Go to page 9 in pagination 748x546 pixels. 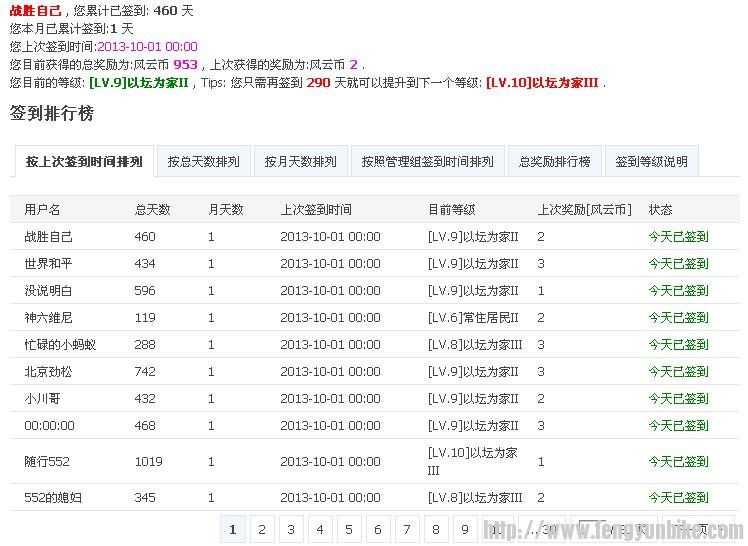[465, 529]
